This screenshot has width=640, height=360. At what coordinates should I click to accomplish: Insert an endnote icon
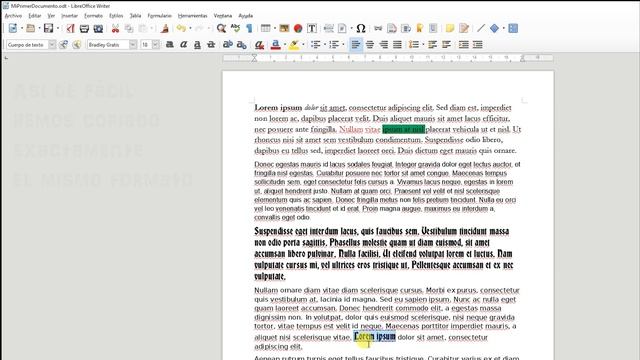(406, 28)
